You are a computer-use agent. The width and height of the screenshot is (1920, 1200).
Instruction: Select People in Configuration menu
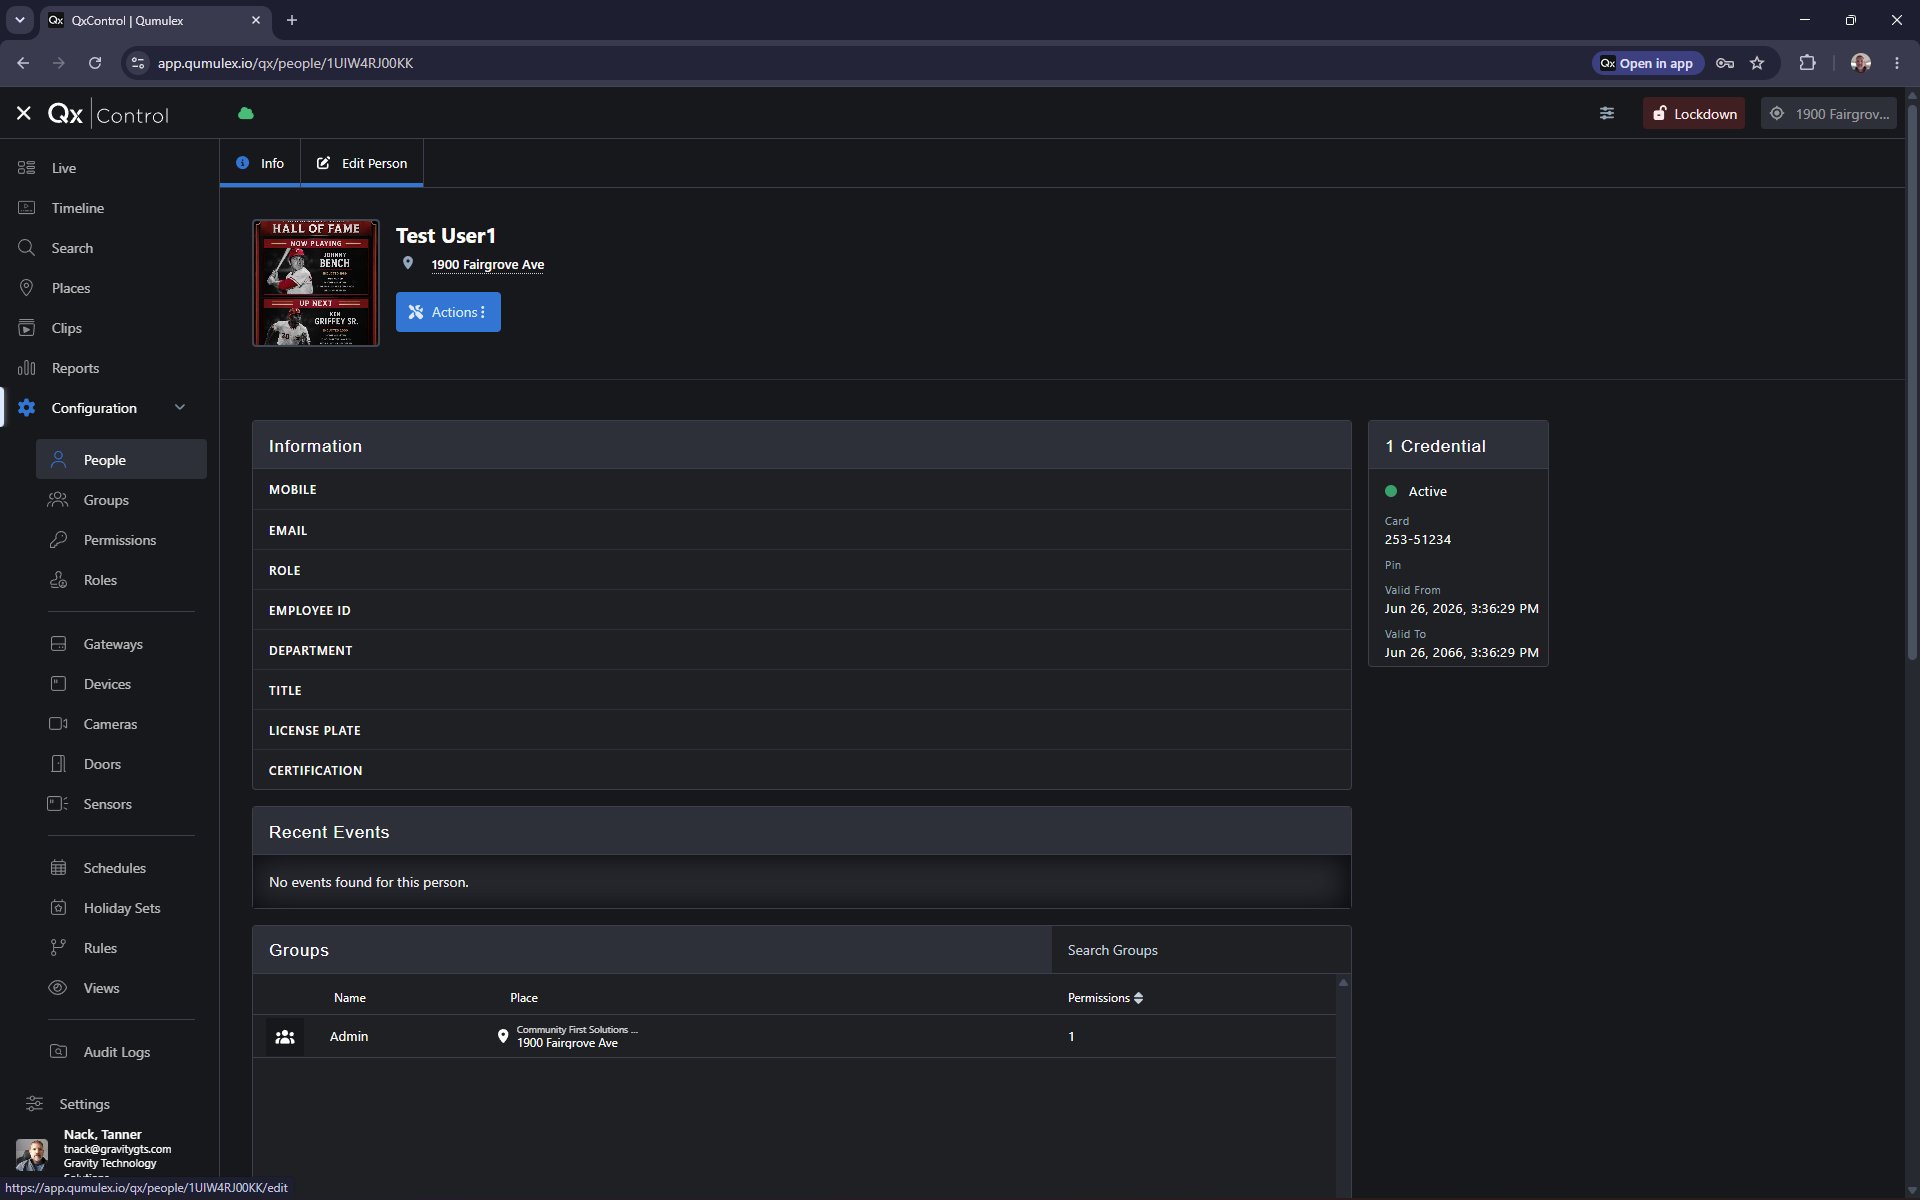[121, 460]
